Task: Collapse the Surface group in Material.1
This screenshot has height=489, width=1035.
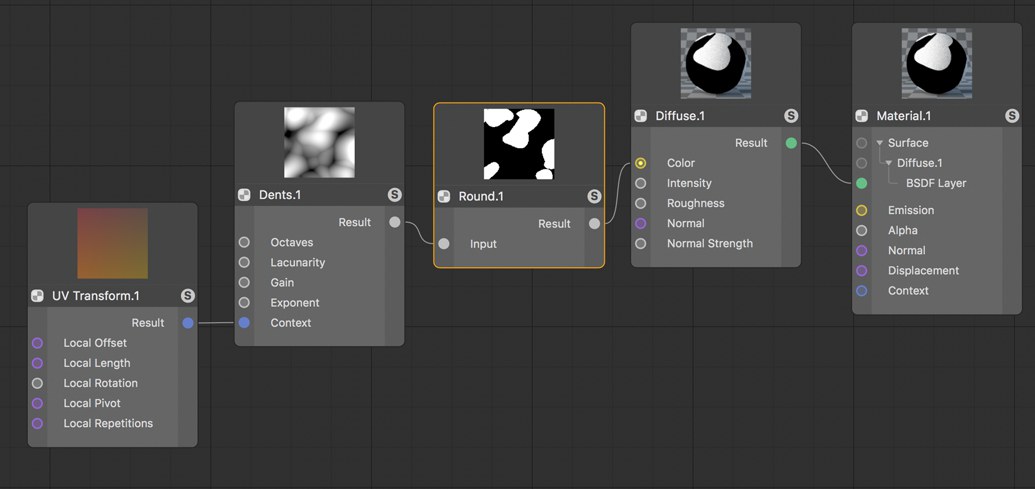Action: [880, 143]
